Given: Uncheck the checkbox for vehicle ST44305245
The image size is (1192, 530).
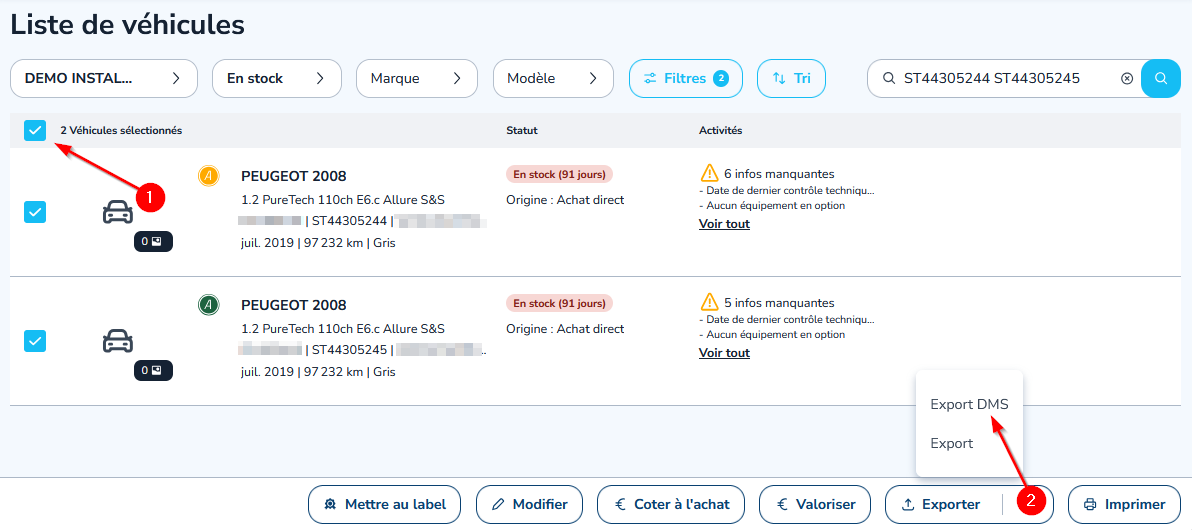Looking at the screenshot, I should click(x=35, y=341).
